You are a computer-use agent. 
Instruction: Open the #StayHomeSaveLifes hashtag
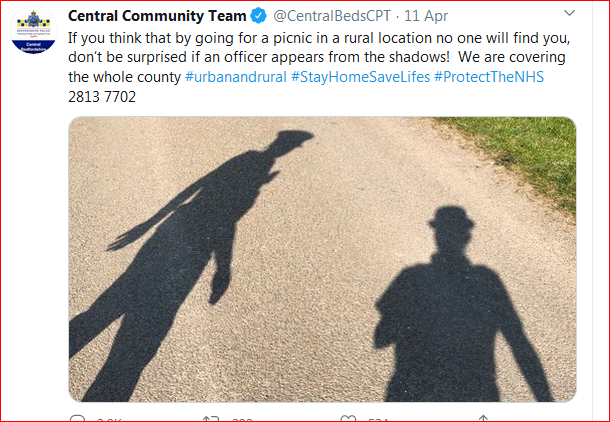pos(360,77)
